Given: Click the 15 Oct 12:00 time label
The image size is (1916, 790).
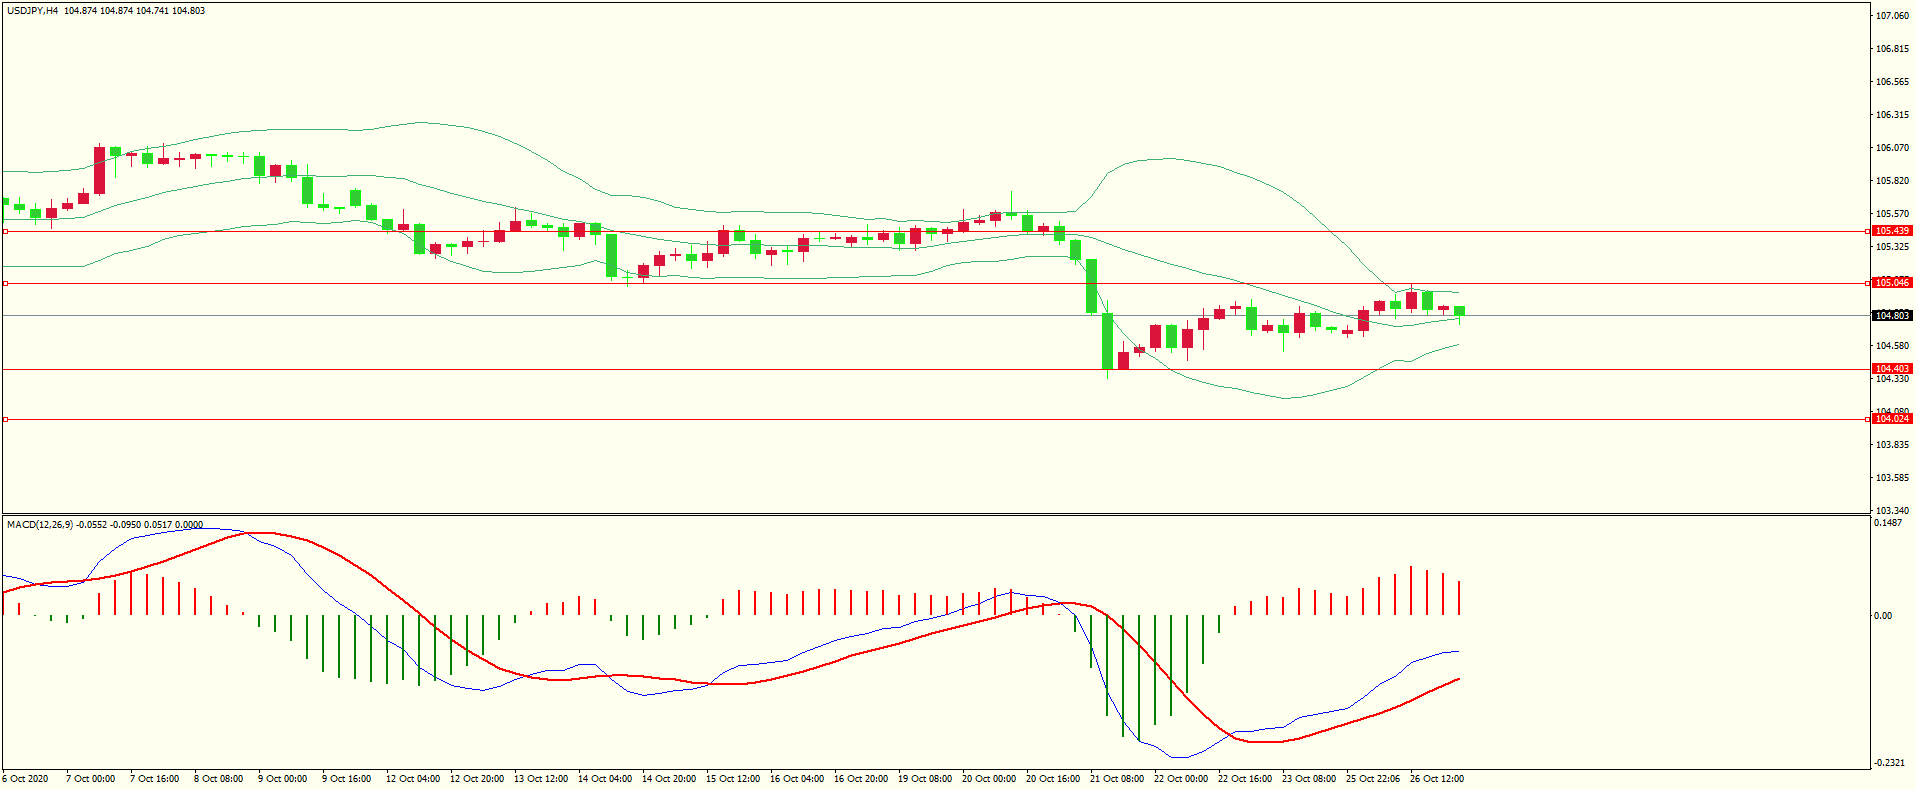Looking at the screenshot, I should 733,779.
